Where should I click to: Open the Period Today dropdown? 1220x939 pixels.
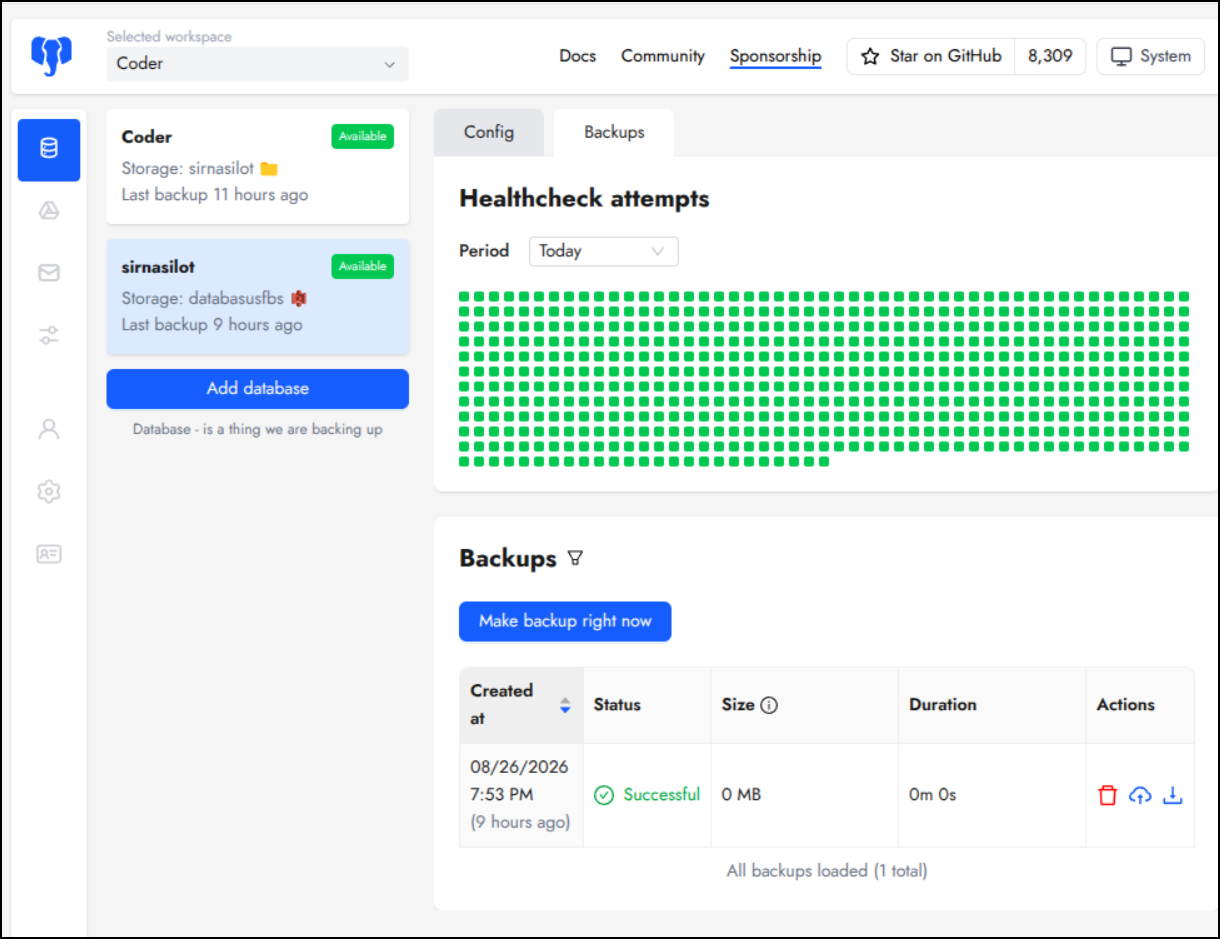(603, 251)
